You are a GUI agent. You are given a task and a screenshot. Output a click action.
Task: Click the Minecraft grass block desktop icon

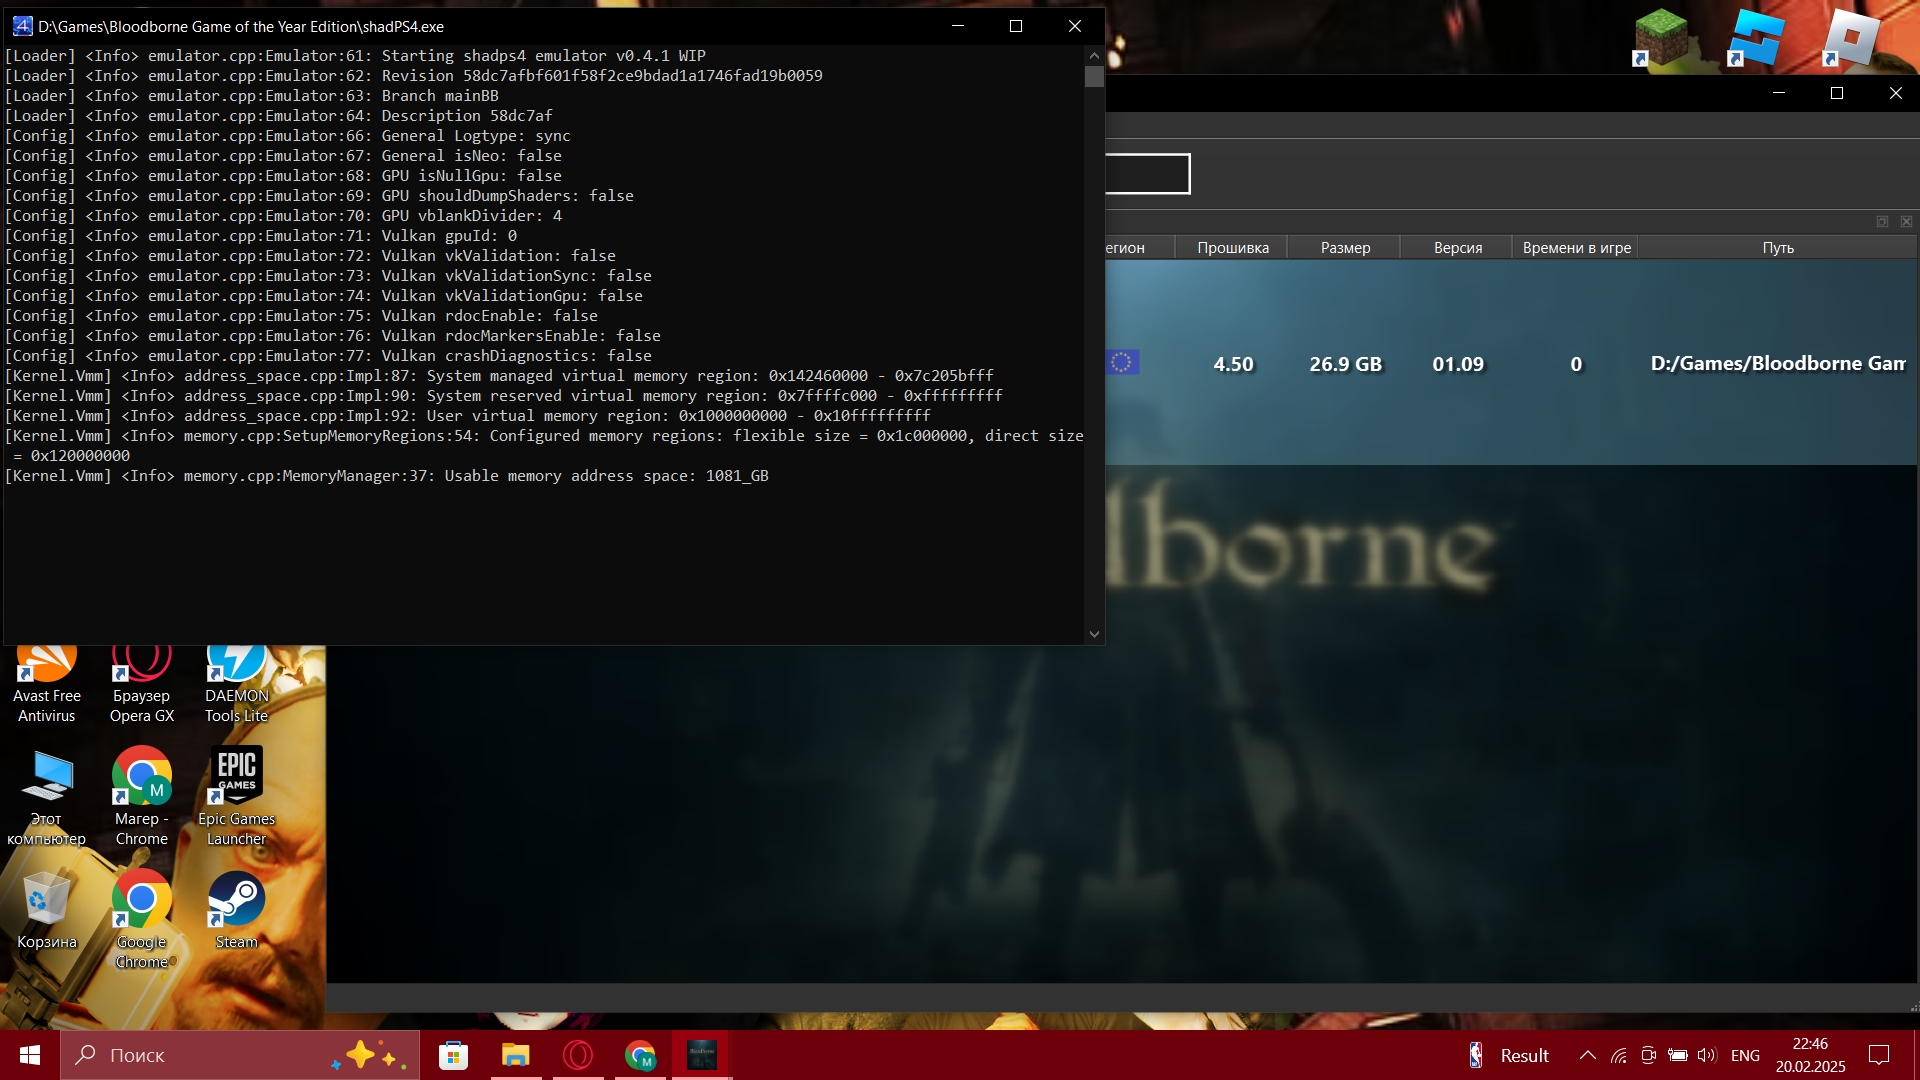tap(1660, 38)
